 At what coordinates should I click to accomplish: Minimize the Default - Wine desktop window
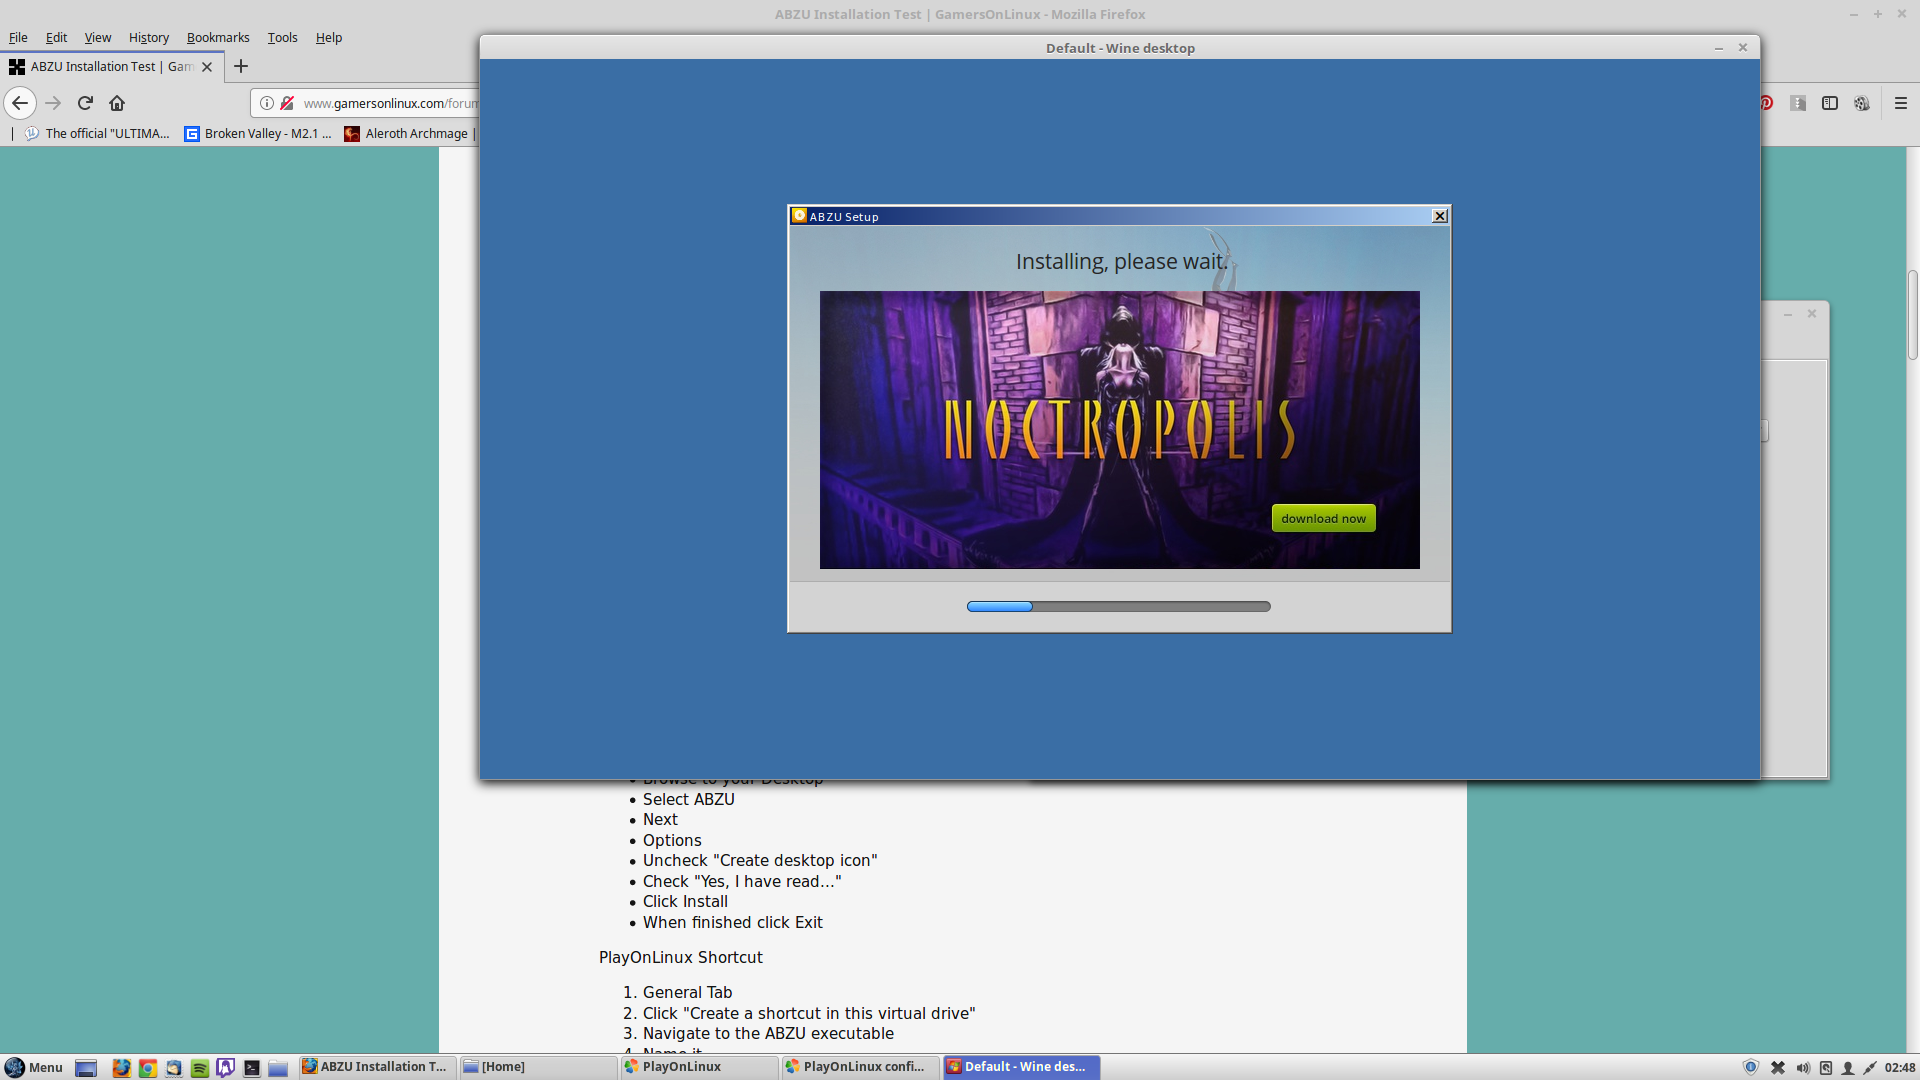tap(1719, 47)
